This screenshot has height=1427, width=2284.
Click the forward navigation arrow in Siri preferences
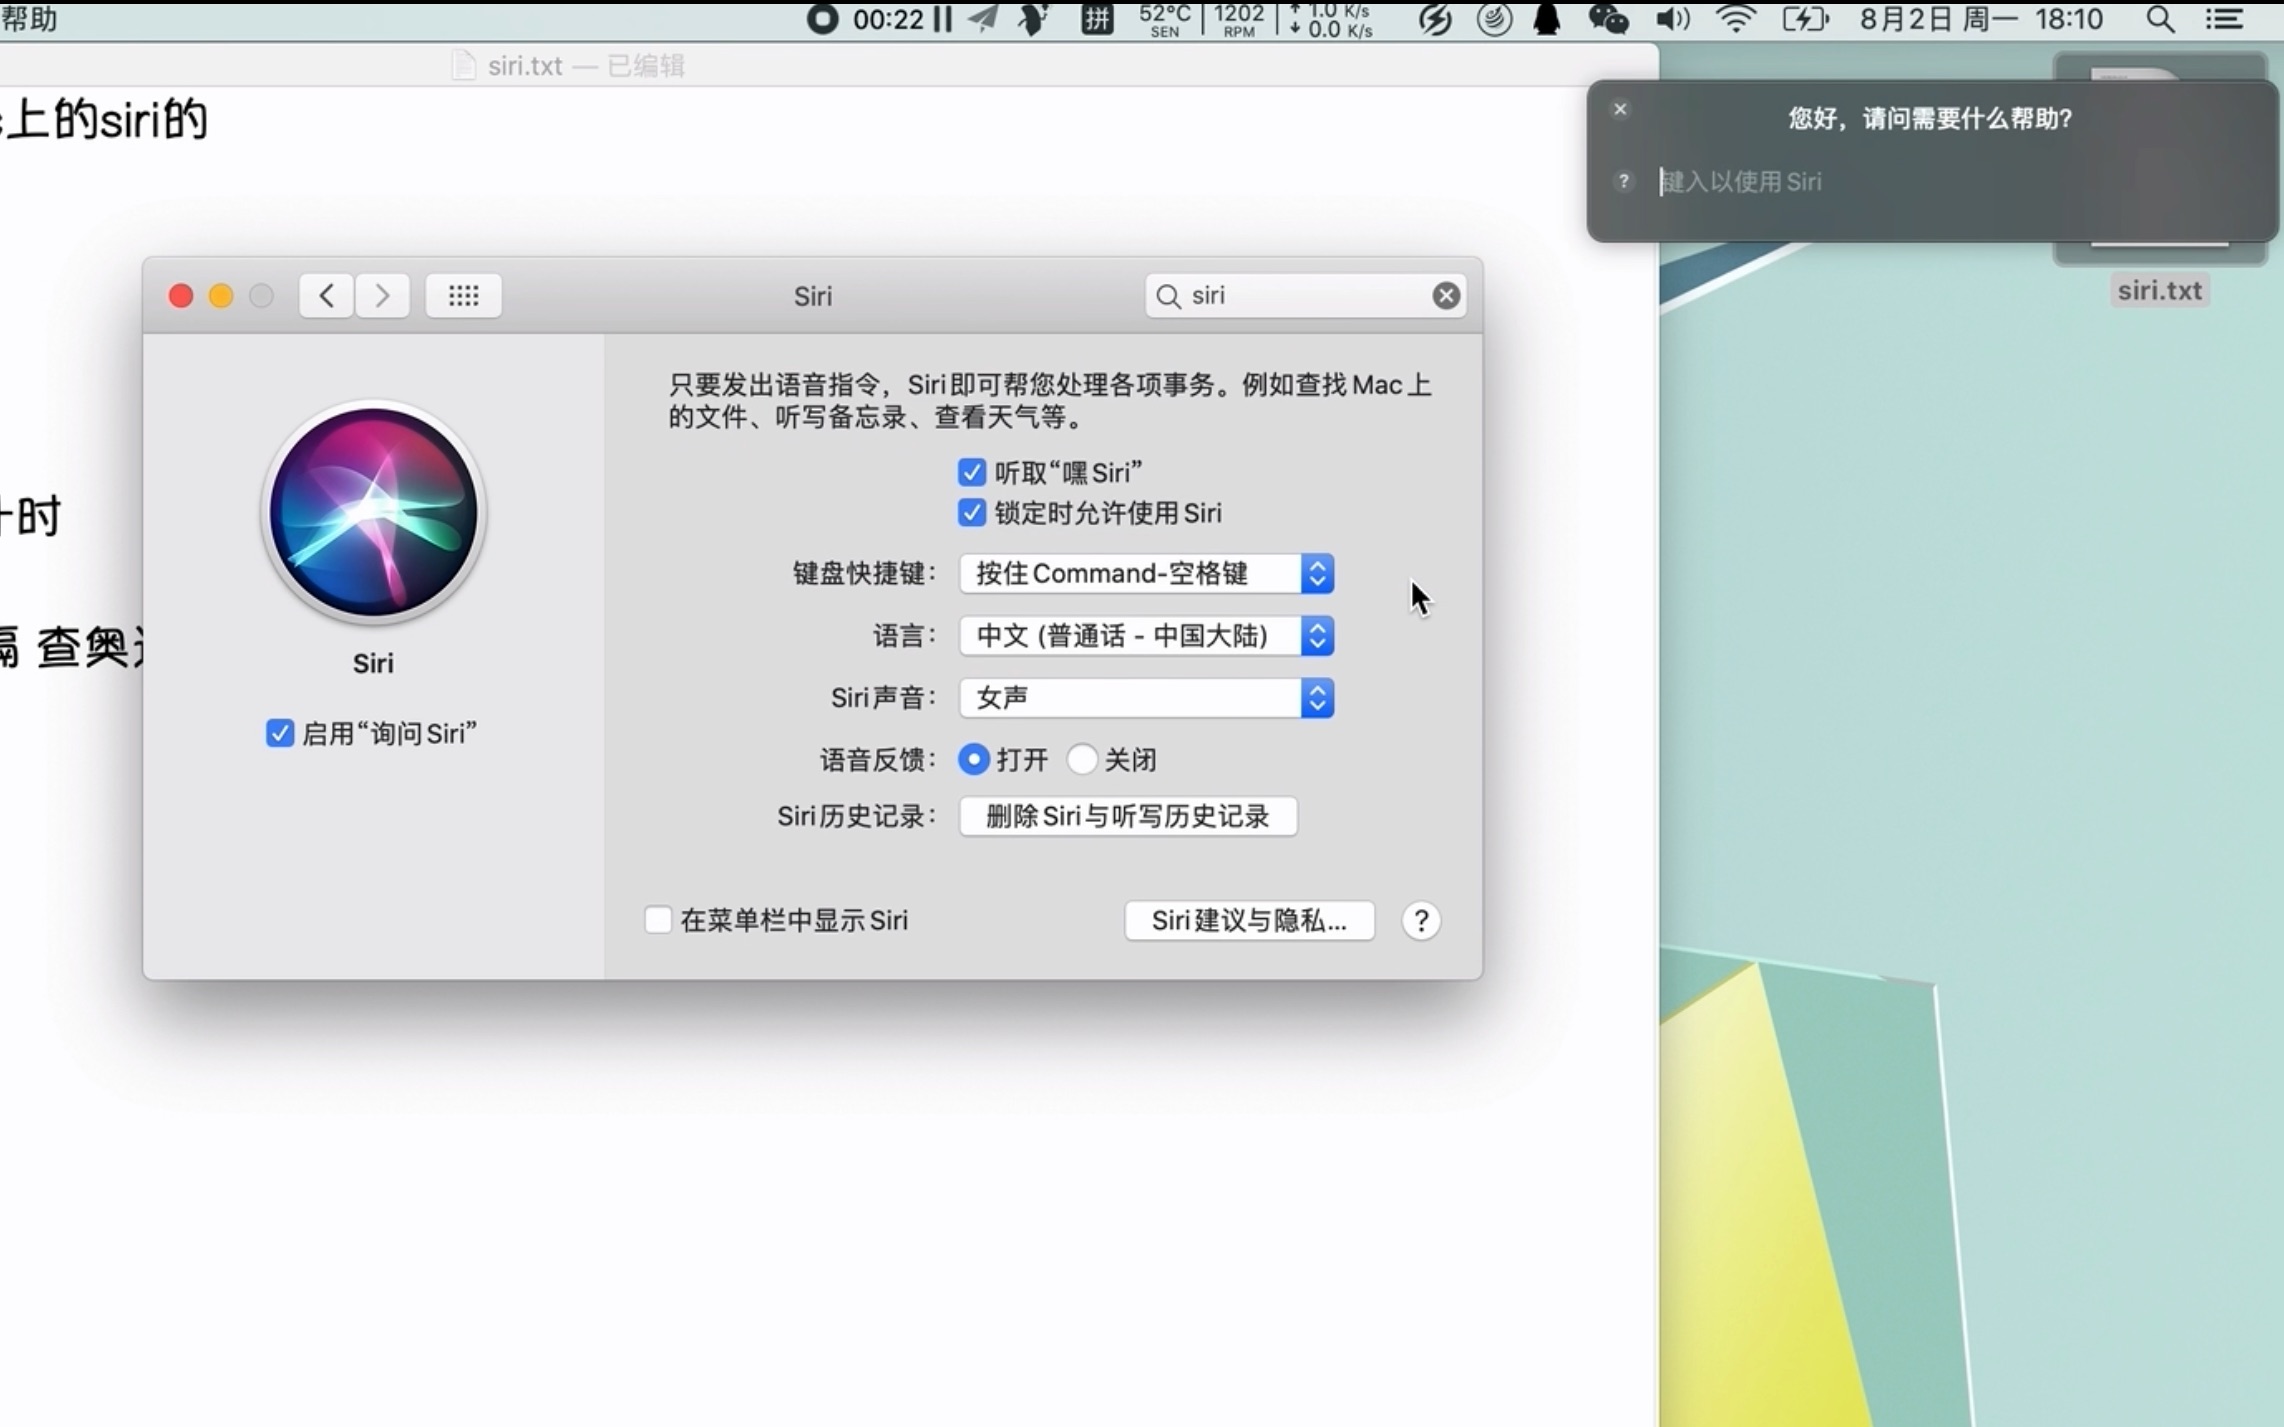coord(382,296)
